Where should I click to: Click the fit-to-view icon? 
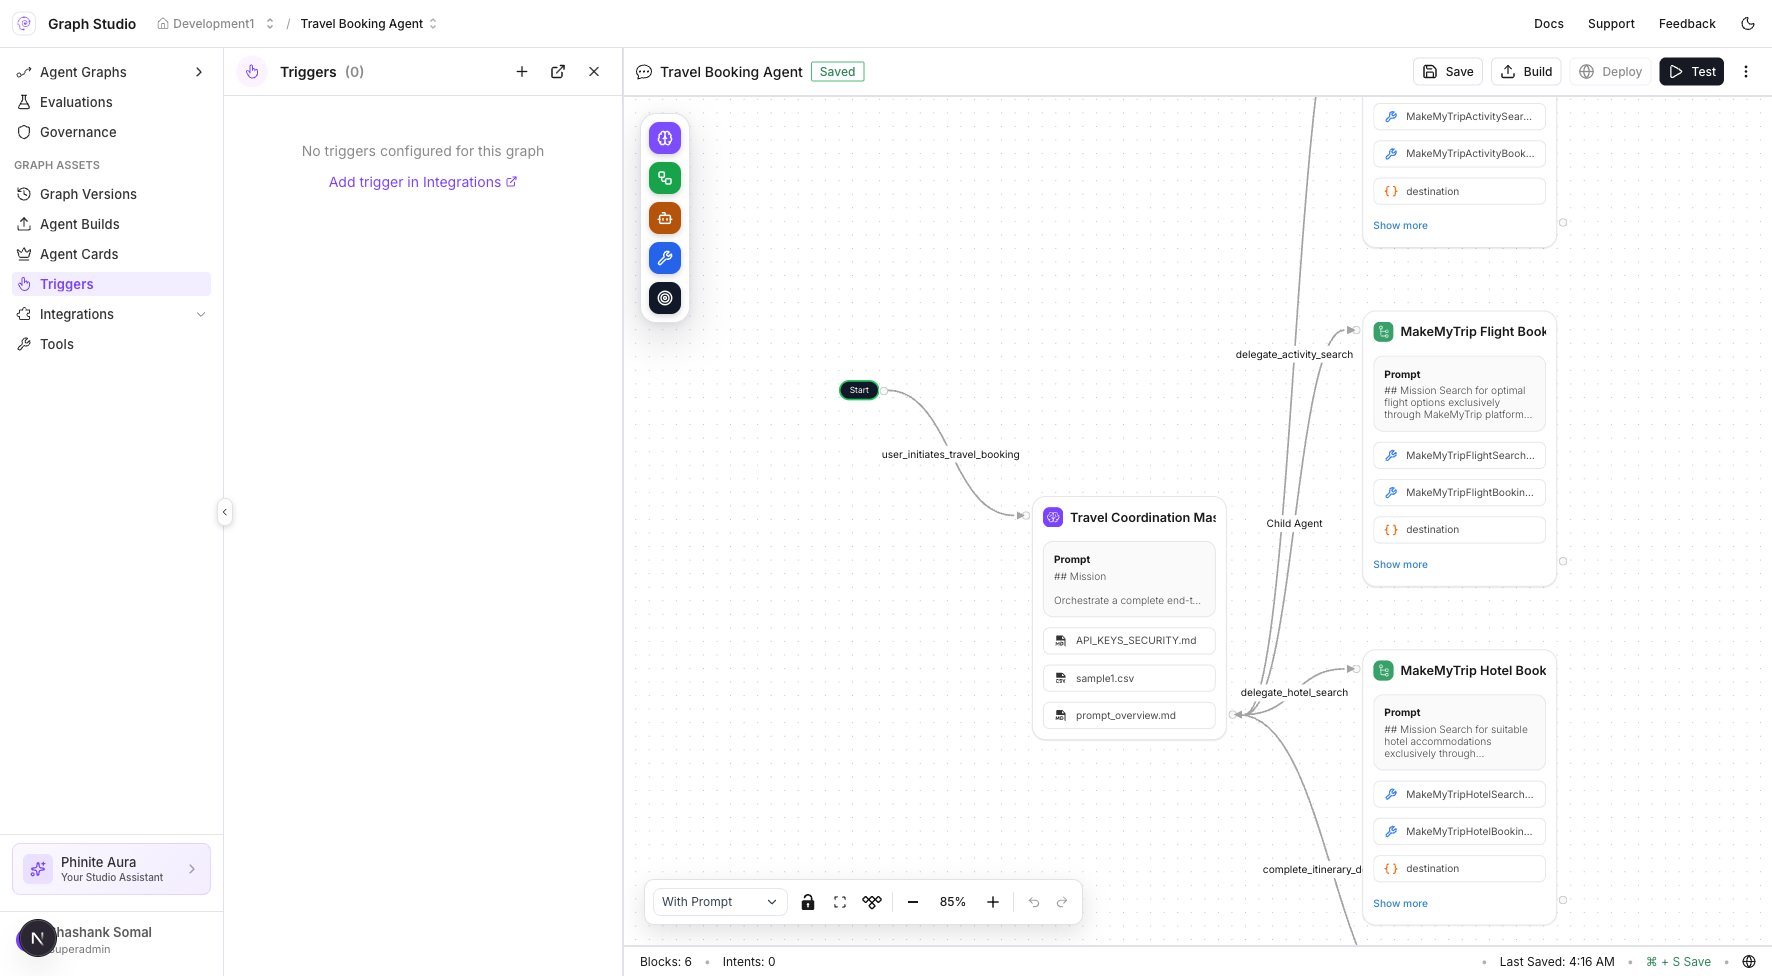point(840,902)
